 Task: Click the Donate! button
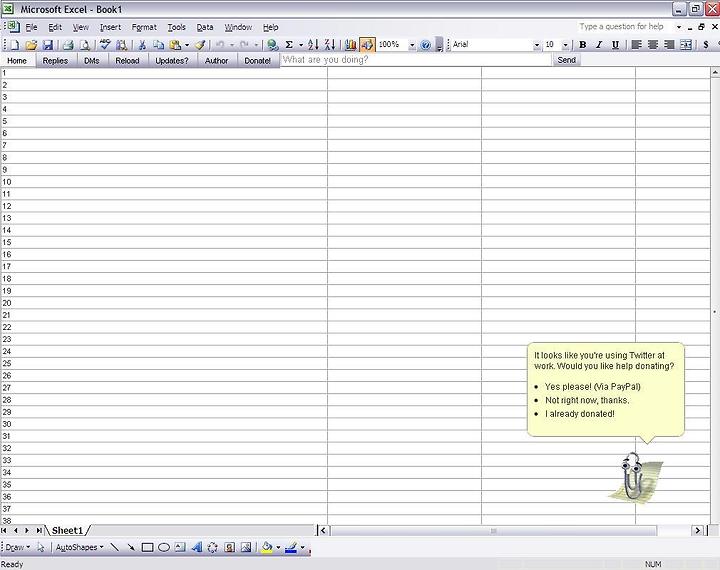(257, 61)
